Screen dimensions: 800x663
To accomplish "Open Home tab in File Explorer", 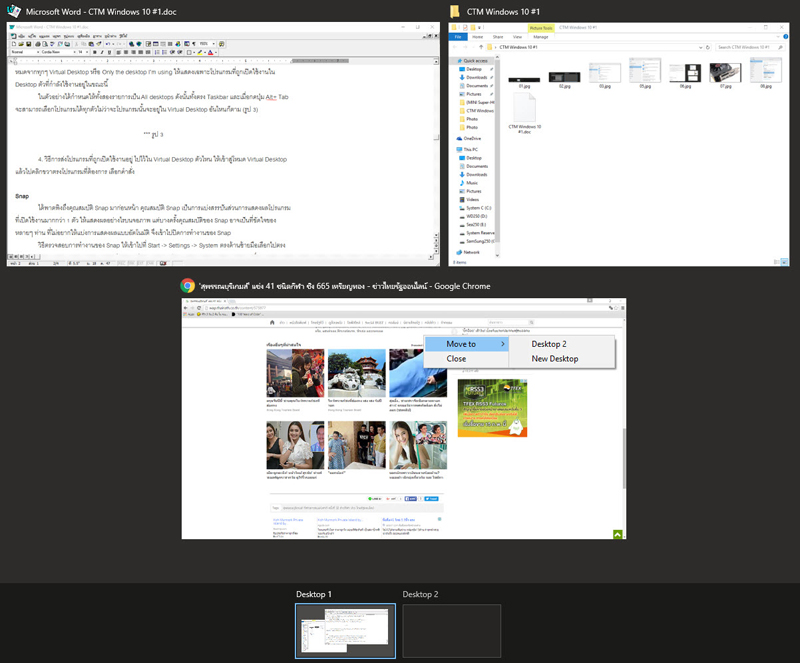I will tap(478, 37).
